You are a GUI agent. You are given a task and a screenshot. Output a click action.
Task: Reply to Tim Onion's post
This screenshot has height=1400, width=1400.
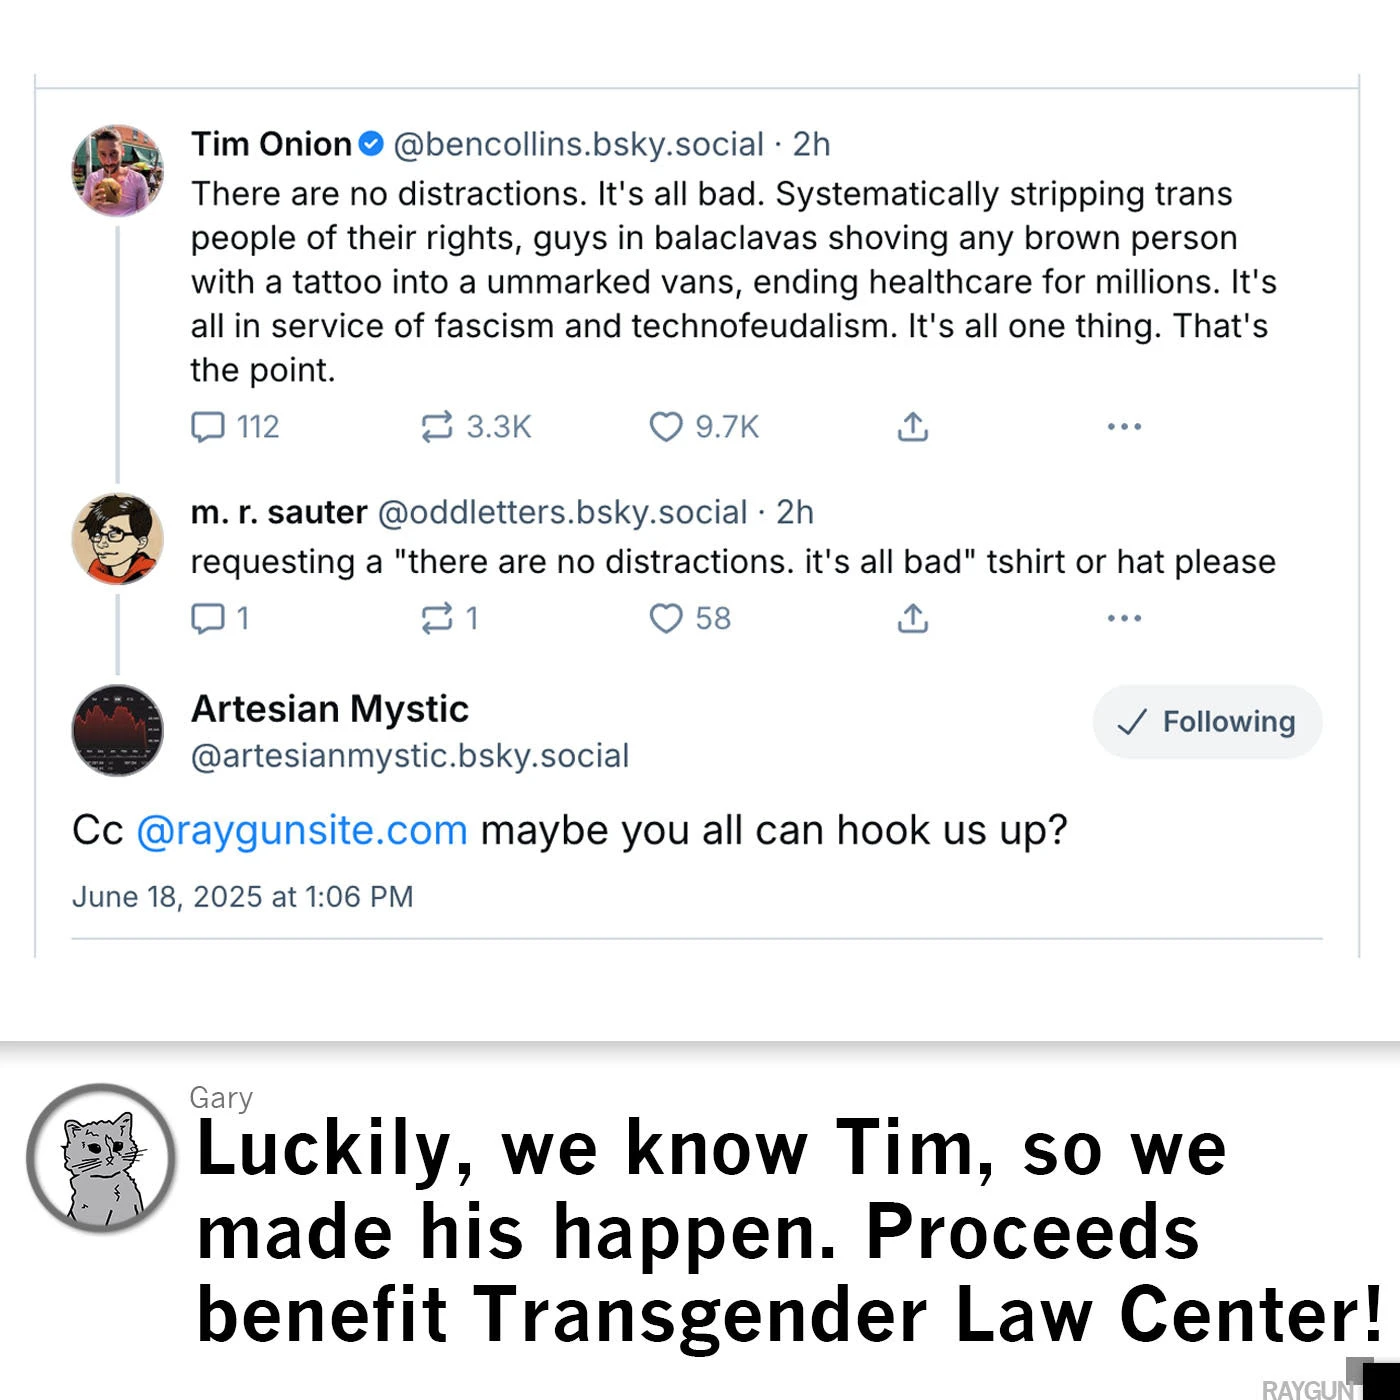(x=208, y=427)
